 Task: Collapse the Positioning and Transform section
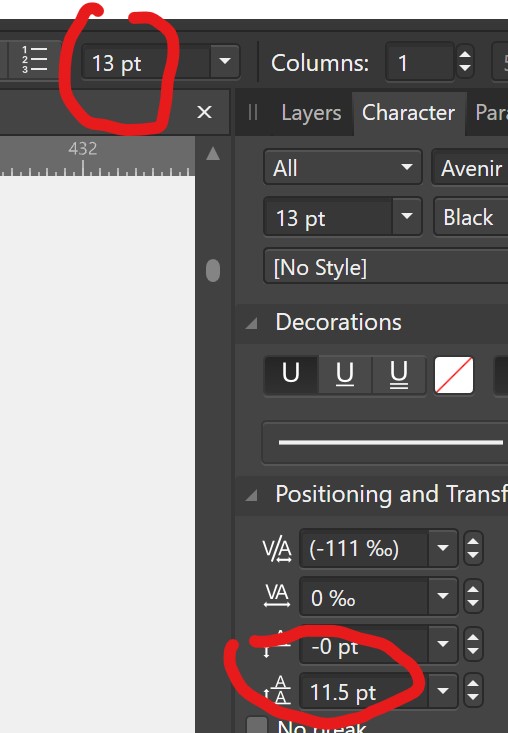click(x=252, y=495)
